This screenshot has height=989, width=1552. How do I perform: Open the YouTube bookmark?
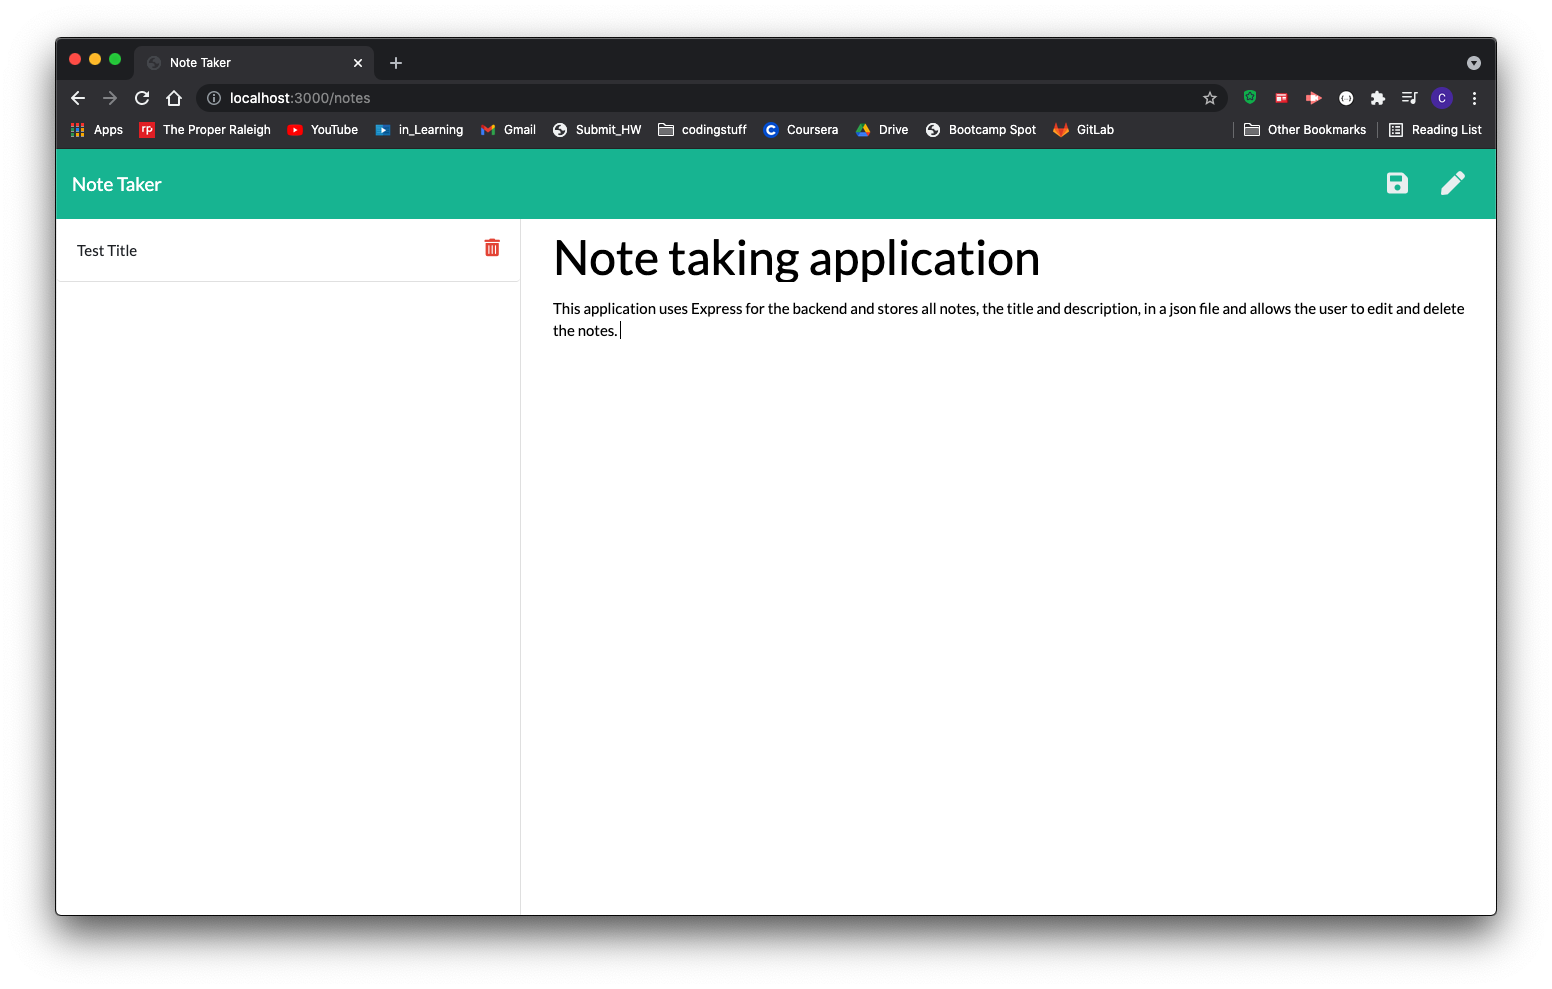tap(323, 130)
